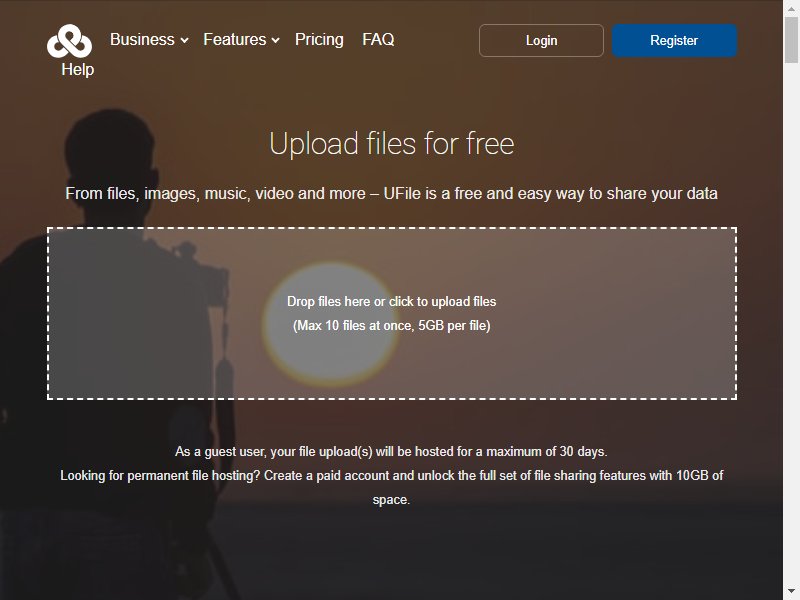Viewport: 800px width, 600px height.
Task: Click the 'Upload files for free' heading
Action: [392, 143]
